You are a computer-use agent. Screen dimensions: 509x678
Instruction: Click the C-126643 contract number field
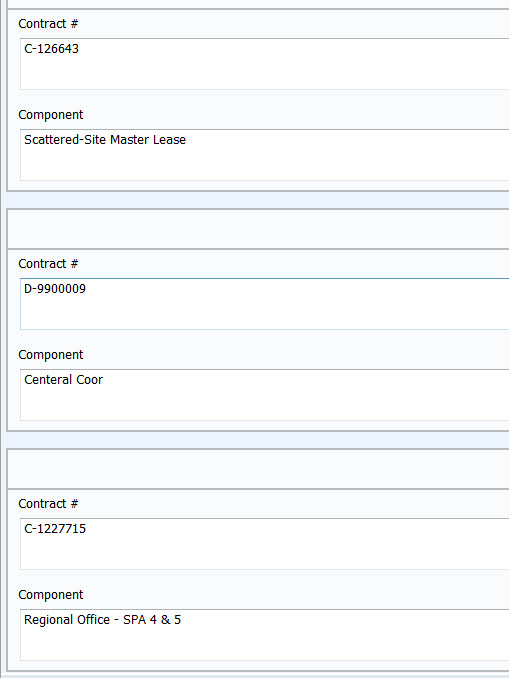pos(264,64)
